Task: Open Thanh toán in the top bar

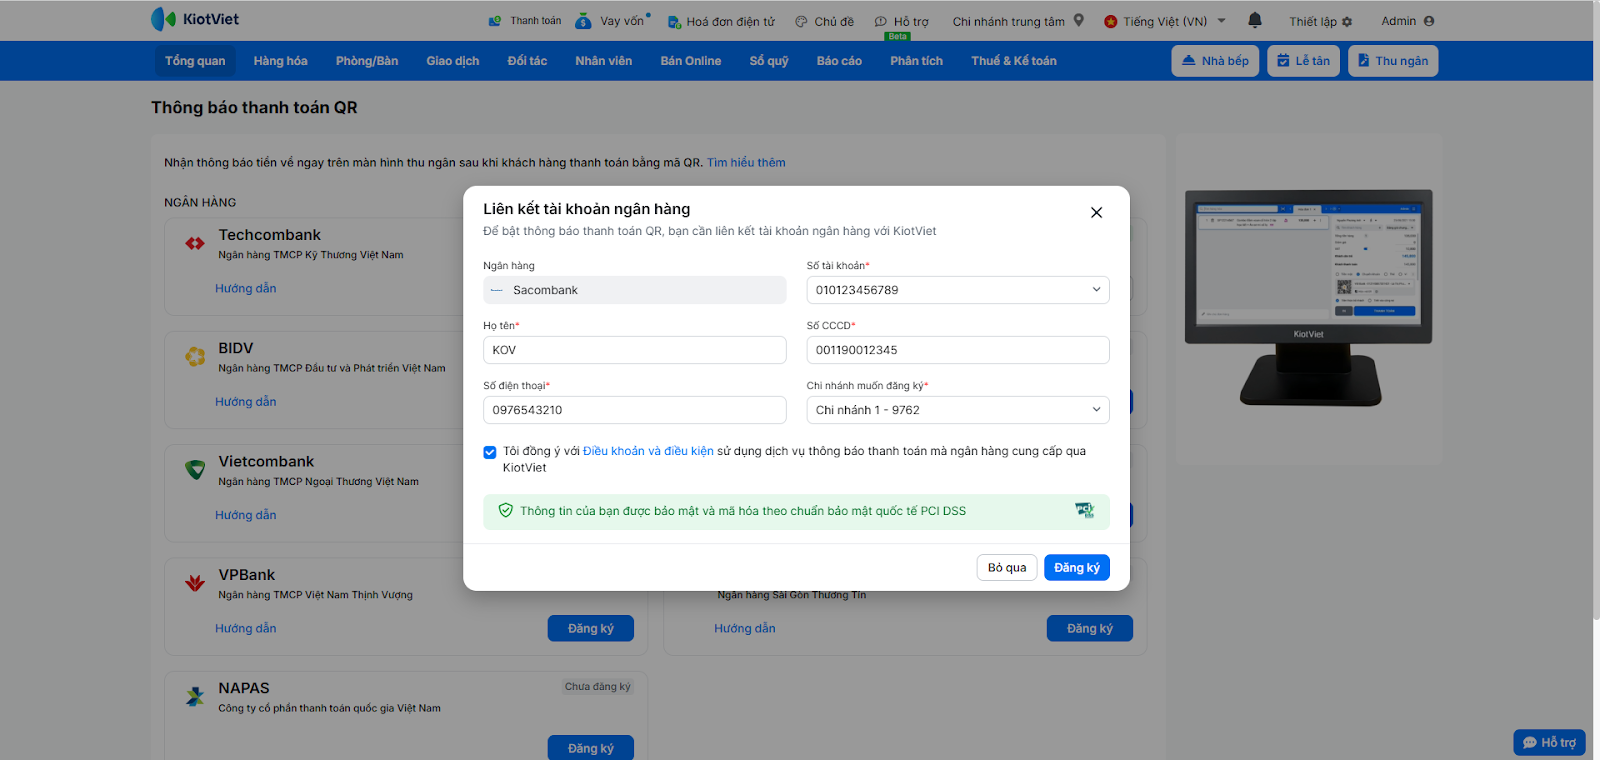Action: coord(525,21)
